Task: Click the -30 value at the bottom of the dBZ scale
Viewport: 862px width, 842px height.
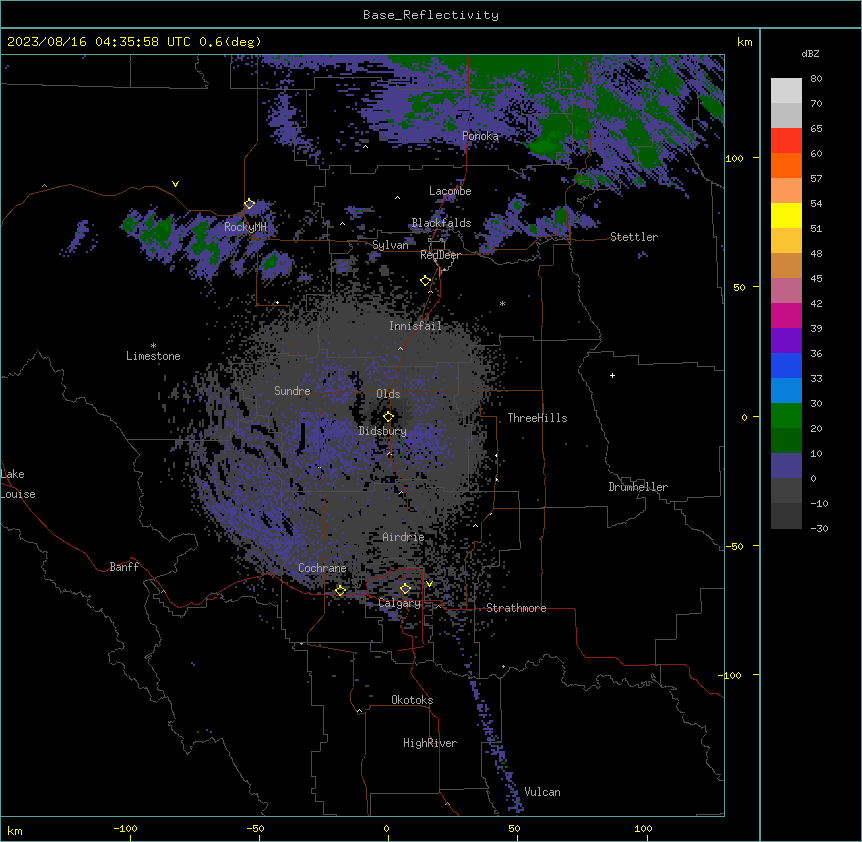Action: (819, 529)
